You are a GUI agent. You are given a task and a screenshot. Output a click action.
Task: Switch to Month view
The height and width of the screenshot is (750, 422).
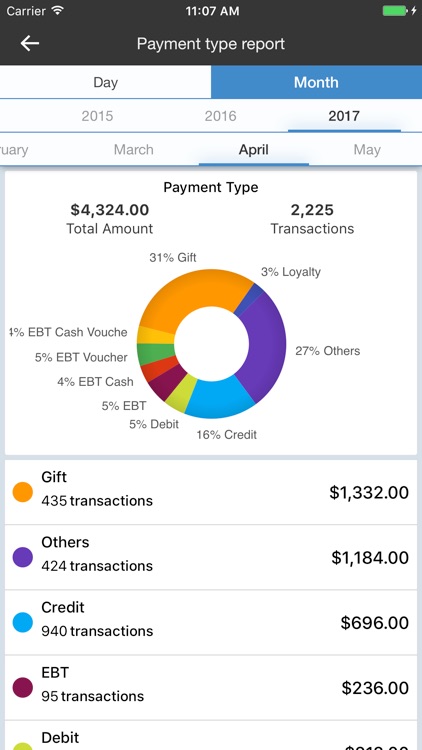pyautogui.click(x=316, y=82)
